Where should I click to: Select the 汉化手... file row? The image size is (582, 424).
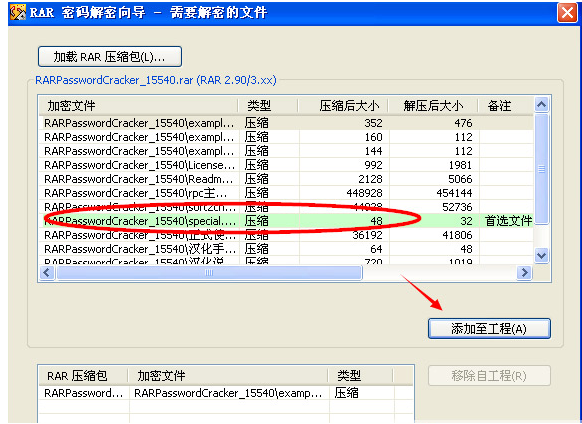[x=286, y=249]
